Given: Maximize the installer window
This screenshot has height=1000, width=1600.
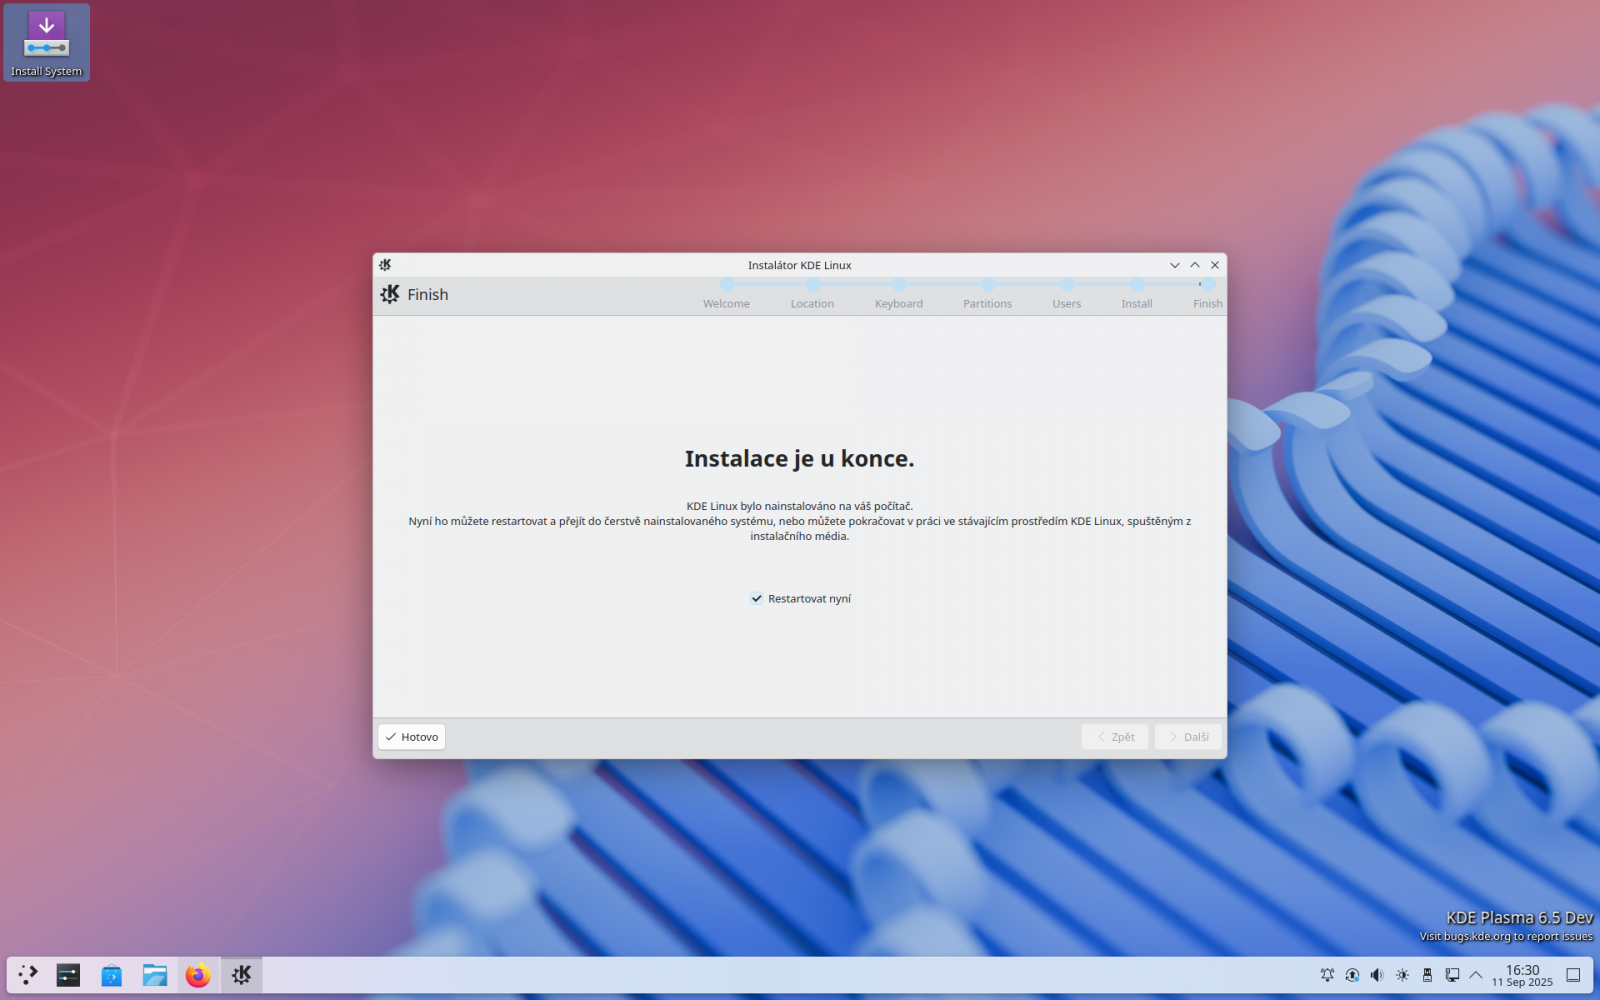Looking at the screenshot, I should 1195,265.
